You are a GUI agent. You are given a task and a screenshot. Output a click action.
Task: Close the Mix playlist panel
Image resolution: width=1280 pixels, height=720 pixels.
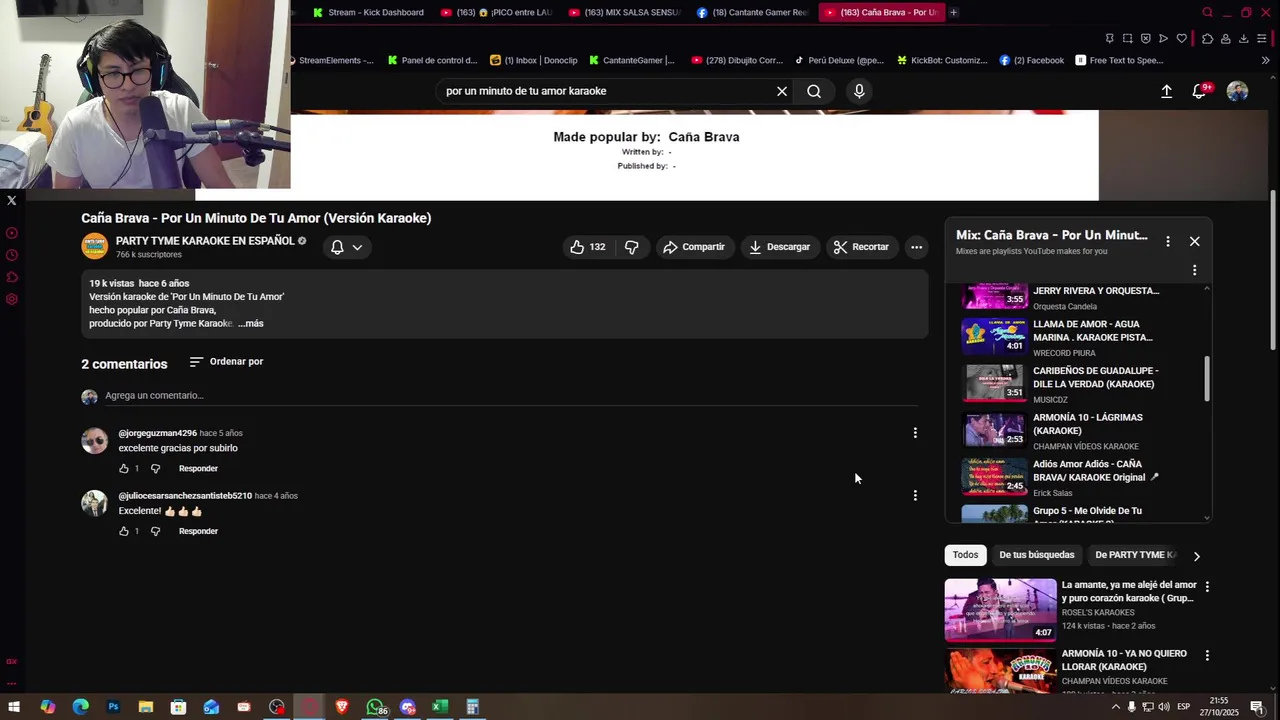[1194, 241]
